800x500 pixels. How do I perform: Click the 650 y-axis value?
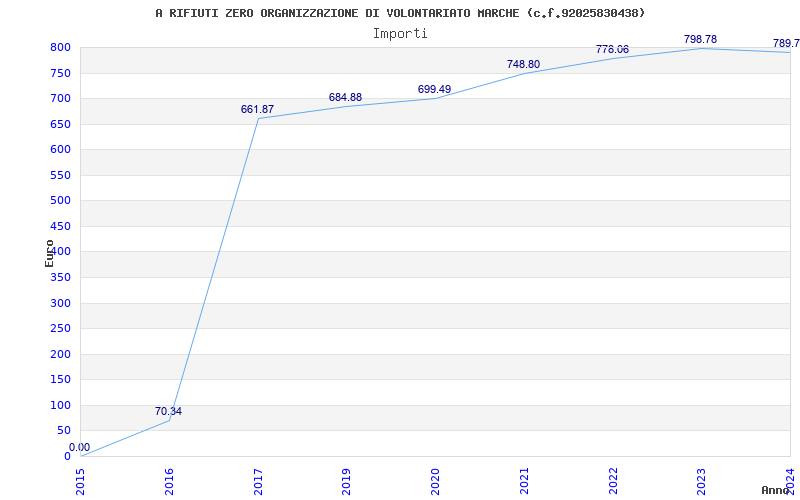tap(60, 124)
